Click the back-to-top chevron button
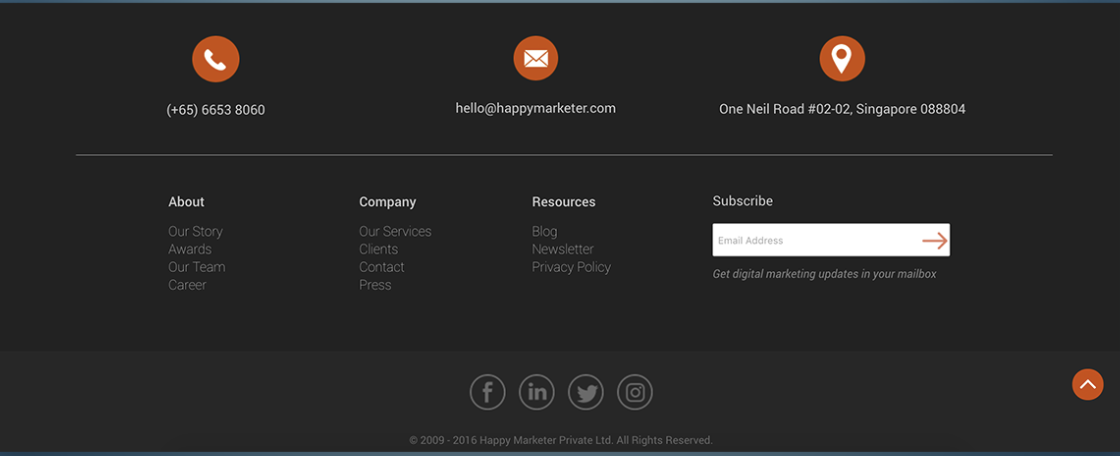 1087,385
